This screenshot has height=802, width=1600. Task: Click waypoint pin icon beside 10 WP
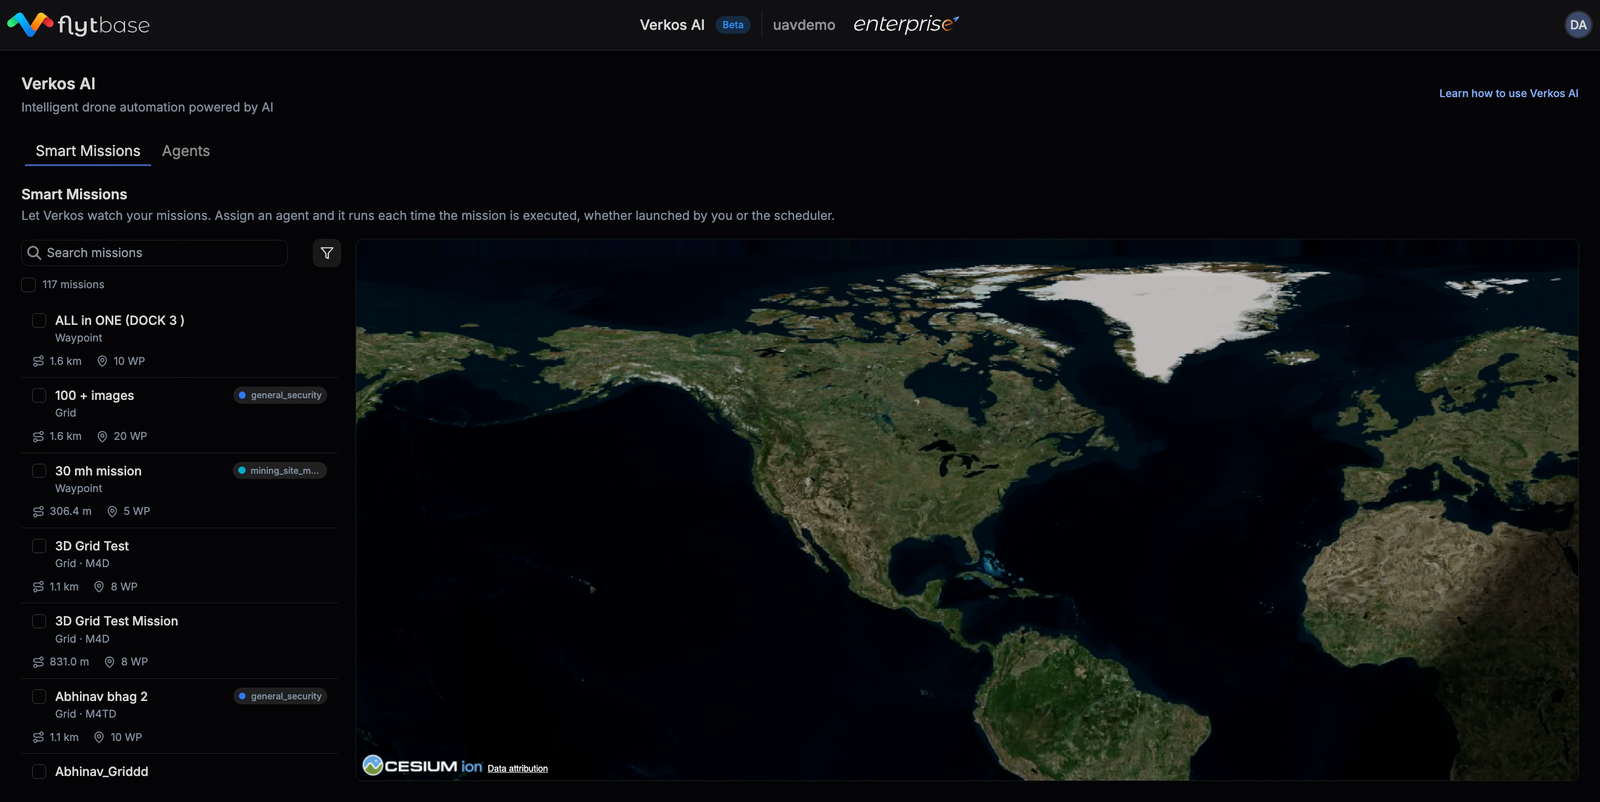click(x=102, y=361)
